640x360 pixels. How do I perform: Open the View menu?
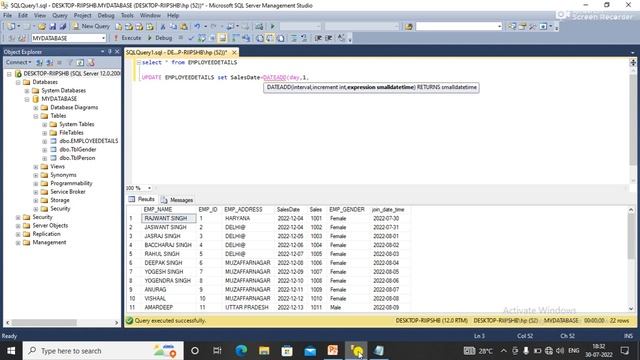40,16
